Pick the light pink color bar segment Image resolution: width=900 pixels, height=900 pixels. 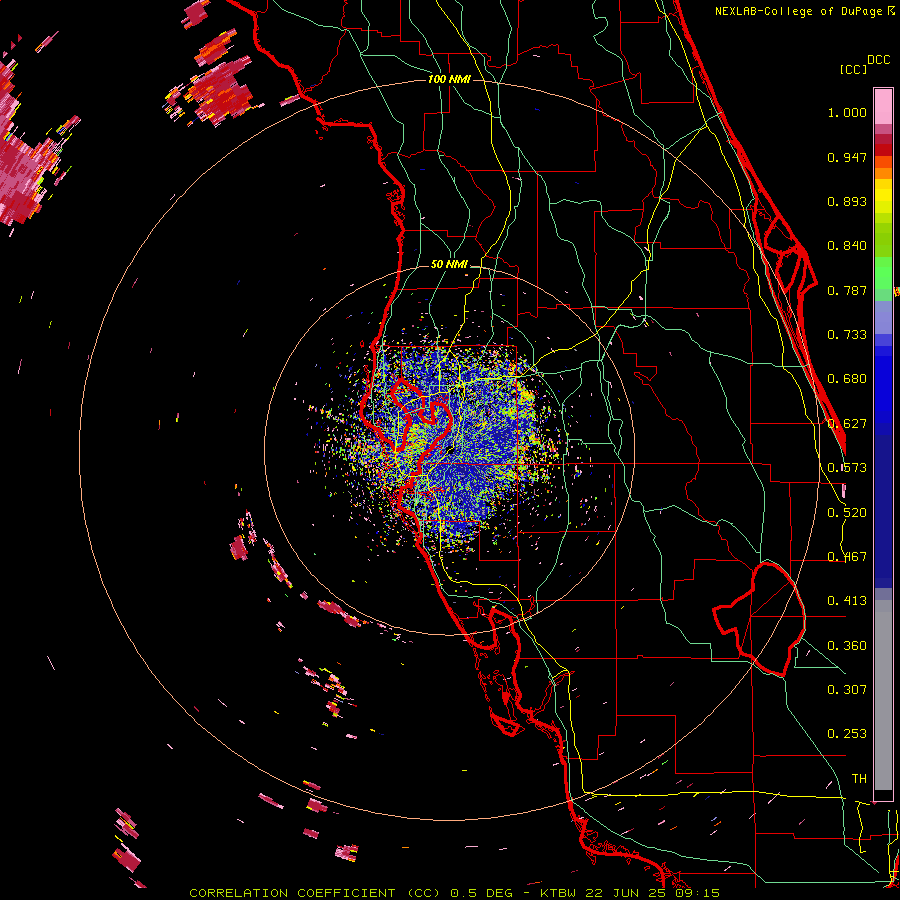click(883, 107)
